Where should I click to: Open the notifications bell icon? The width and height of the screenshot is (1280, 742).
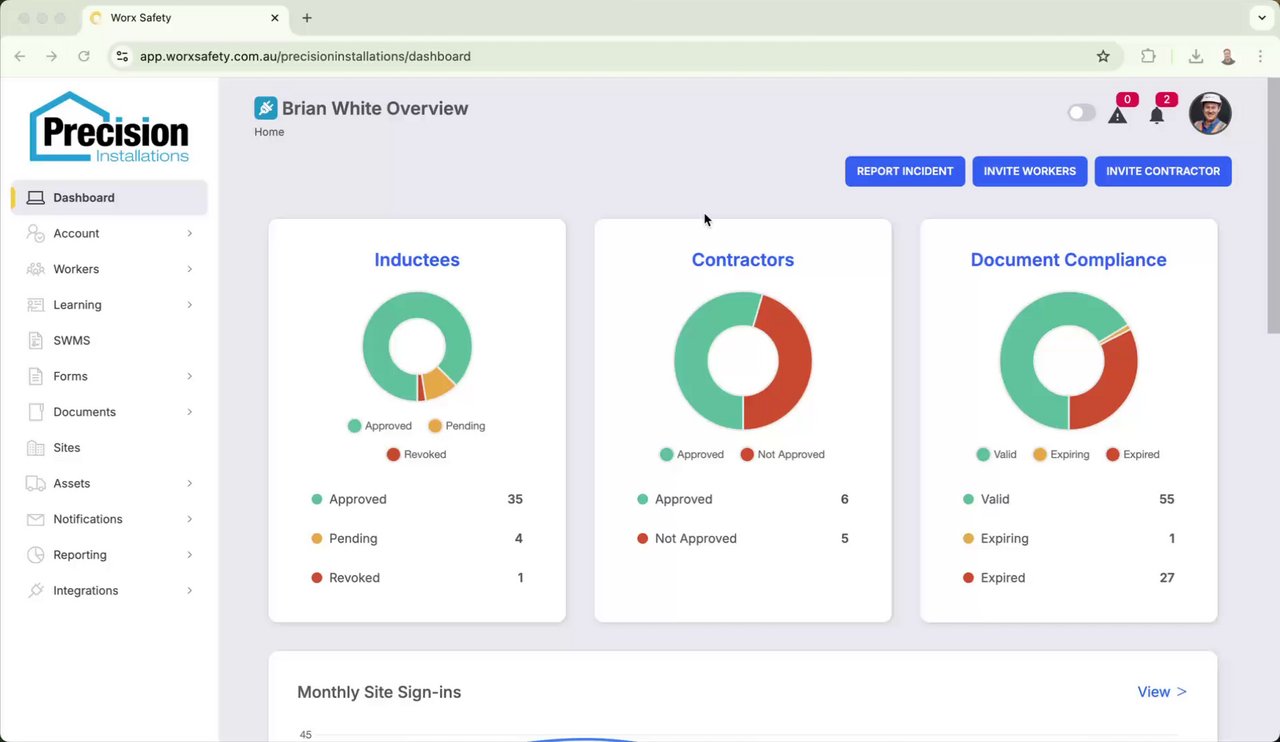1157,115
